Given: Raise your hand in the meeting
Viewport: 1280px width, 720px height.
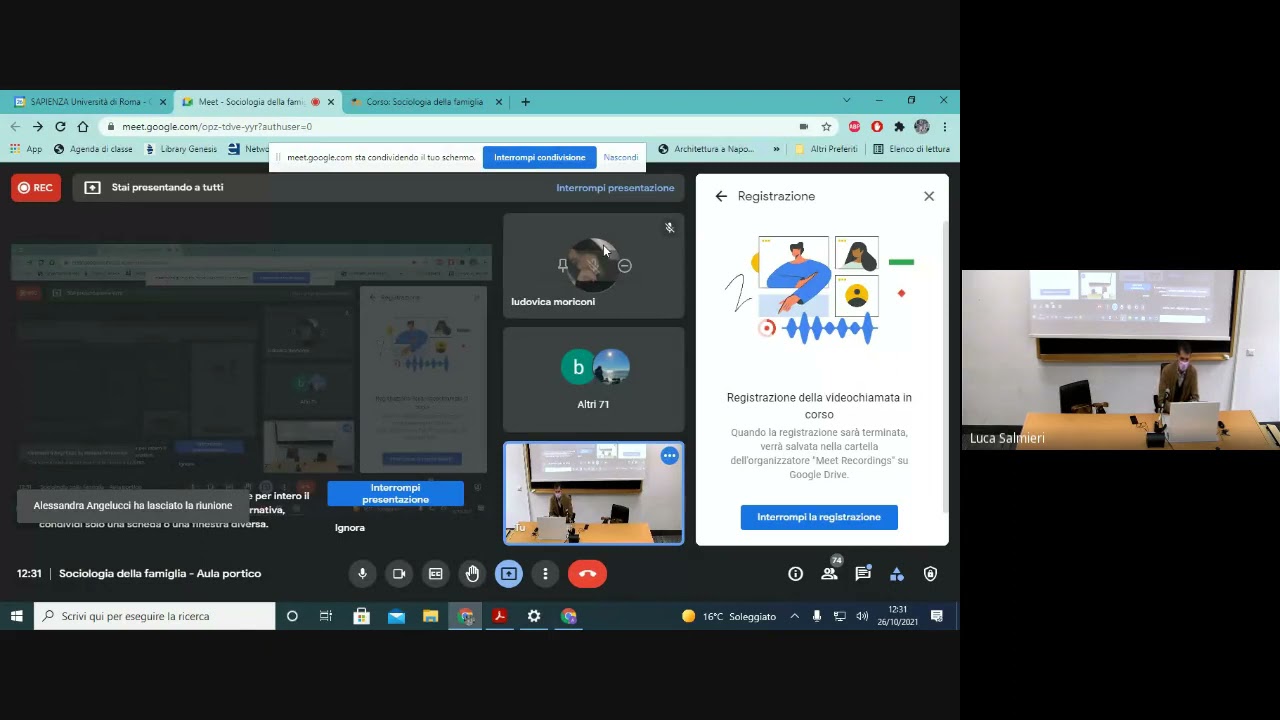Looking at the screenshot, I should [472, 574].
